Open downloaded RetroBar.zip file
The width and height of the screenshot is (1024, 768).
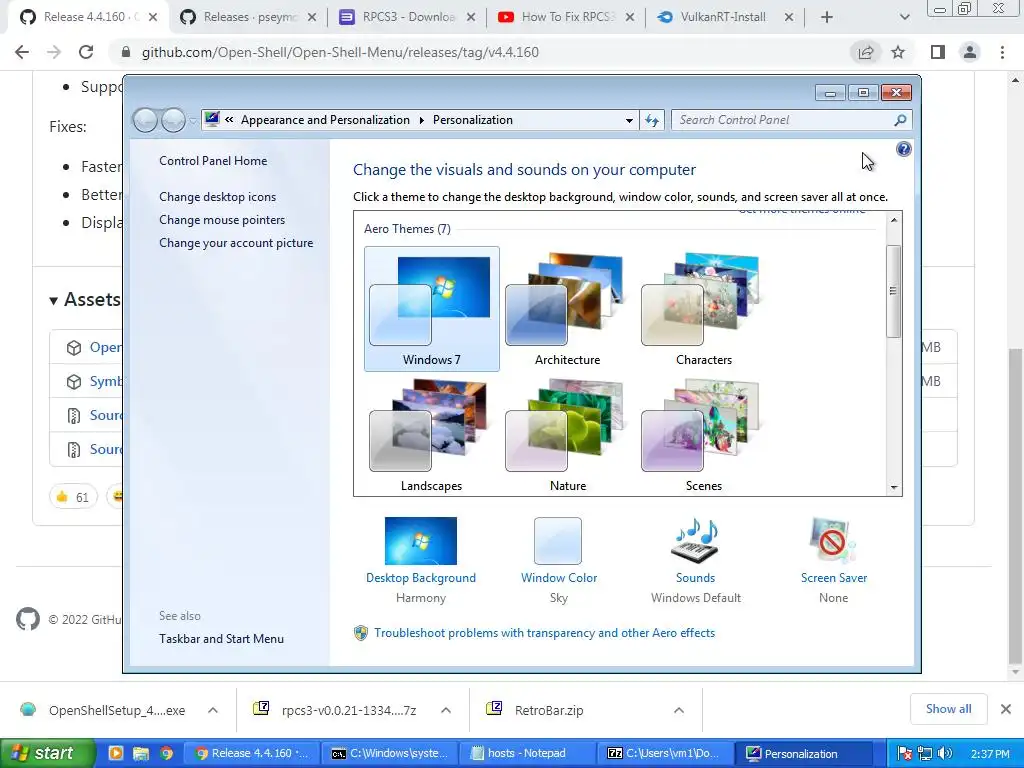coord(549,711)
